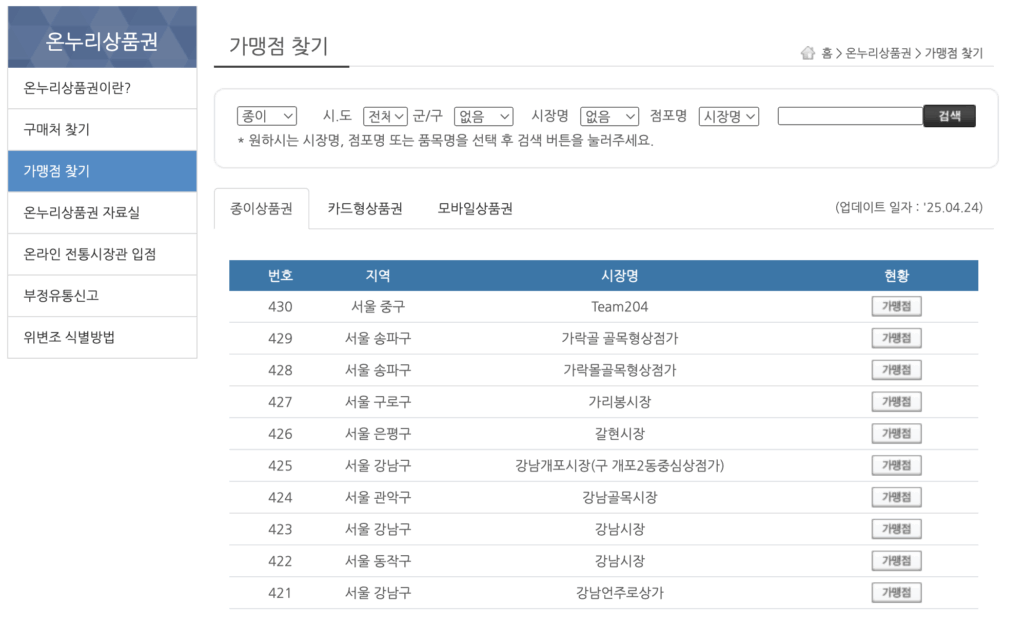Image resolution: width=1024 pixels, height=625 pixels.
Task: Open the 종이 voucher type dropdown
Action: tap(267, 116)
